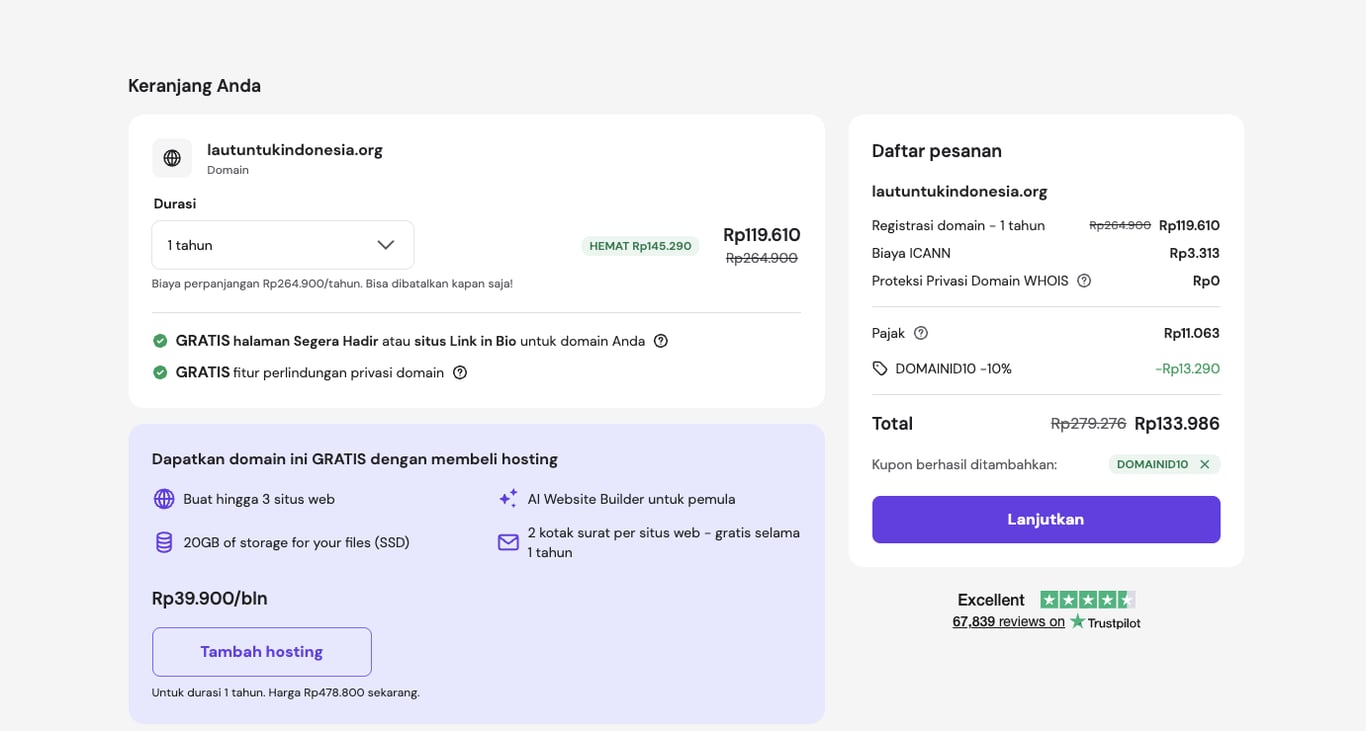Click "Registrasi domain - 1 tahun" line
1366x731 pixels.
(958, 225)
